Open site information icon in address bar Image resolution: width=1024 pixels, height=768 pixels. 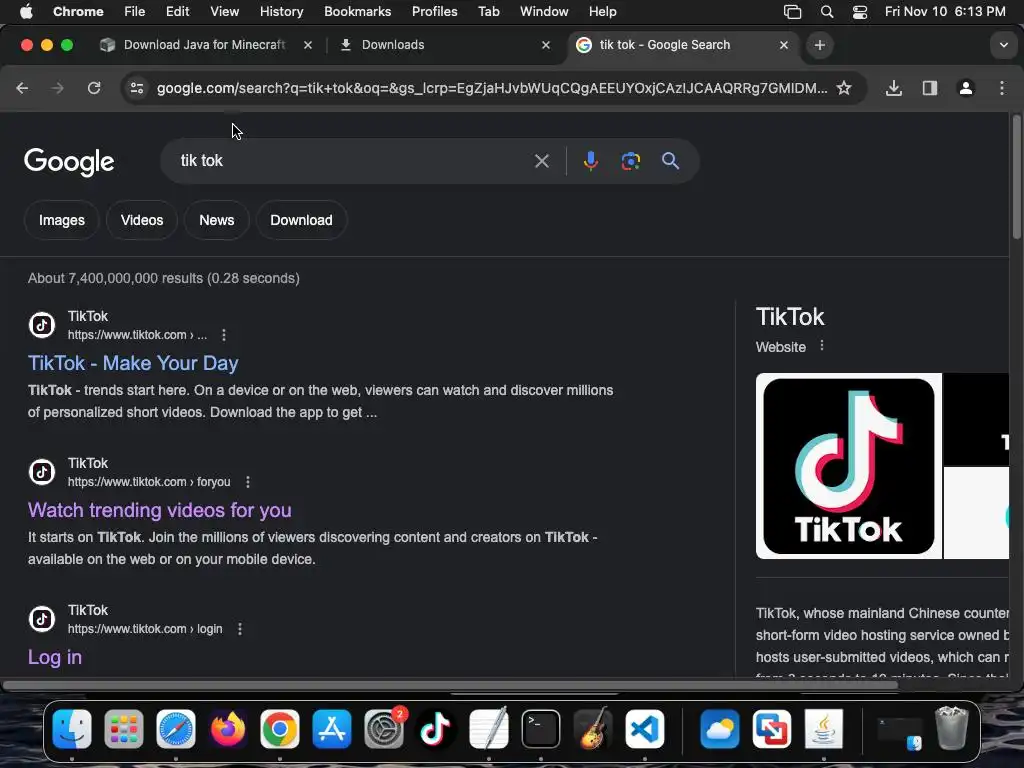(x=136, y=88)
